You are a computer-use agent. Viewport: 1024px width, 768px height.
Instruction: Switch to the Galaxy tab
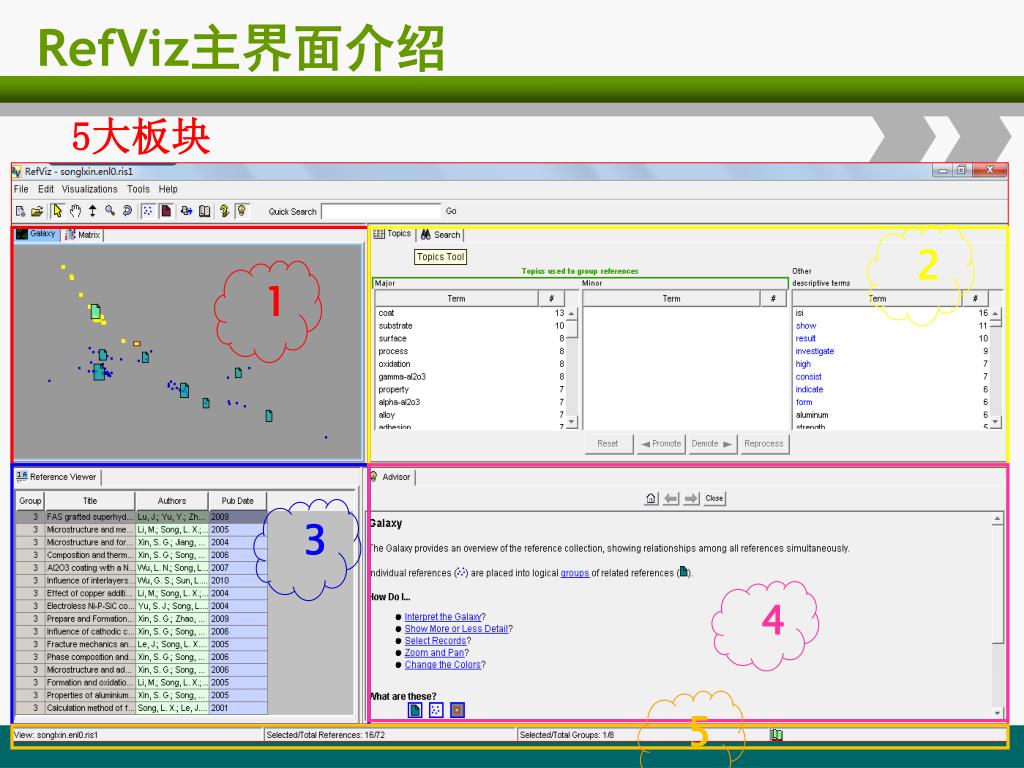point(37,234)
